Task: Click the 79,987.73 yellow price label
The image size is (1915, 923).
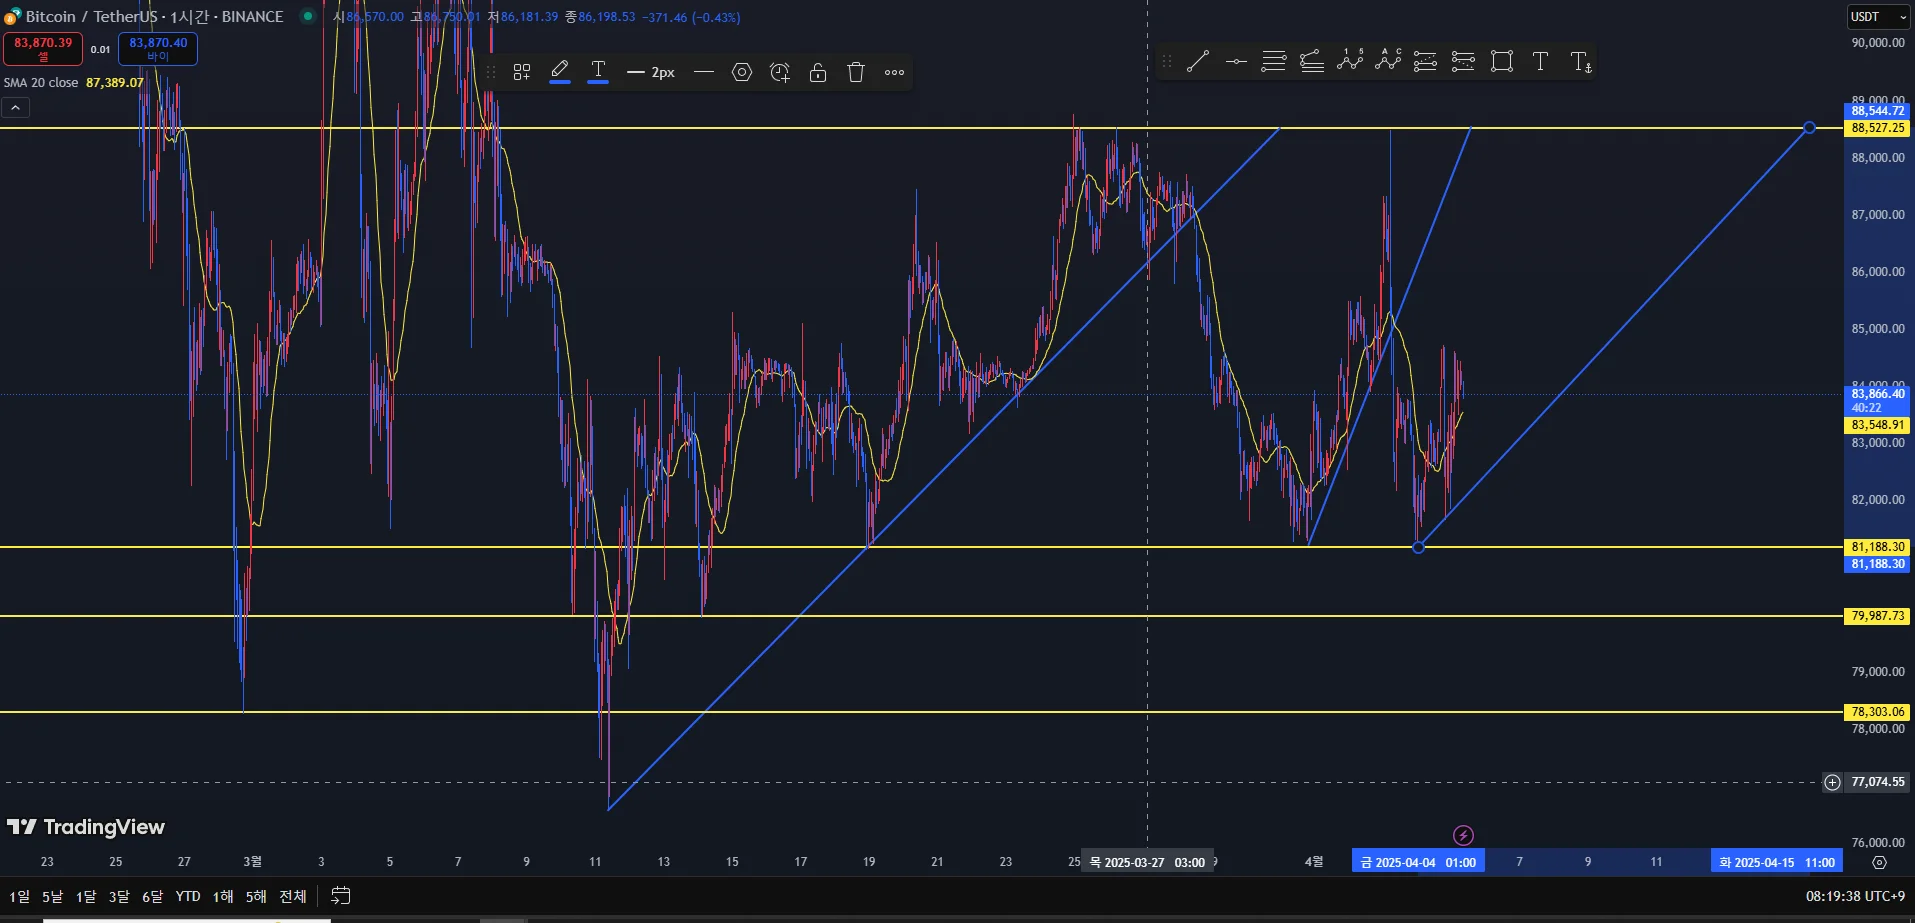Action: [x=1877, y=616]
